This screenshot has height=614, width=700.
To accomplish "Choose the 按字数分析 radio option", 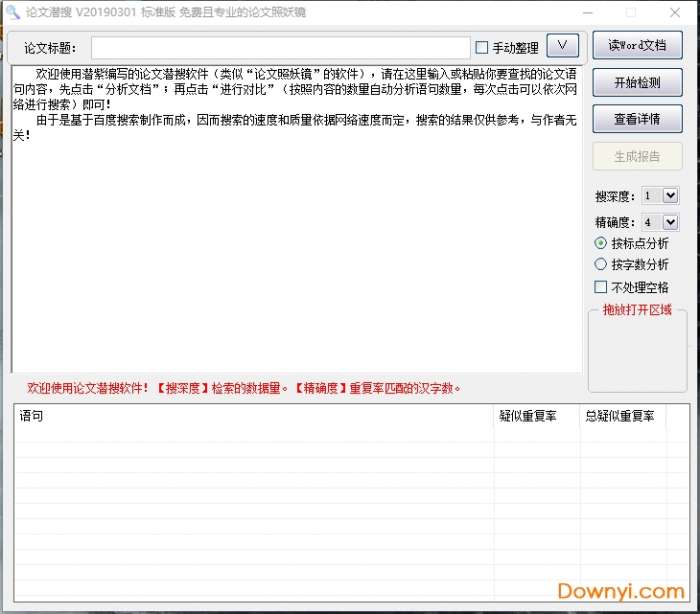I will pos(601,265).
